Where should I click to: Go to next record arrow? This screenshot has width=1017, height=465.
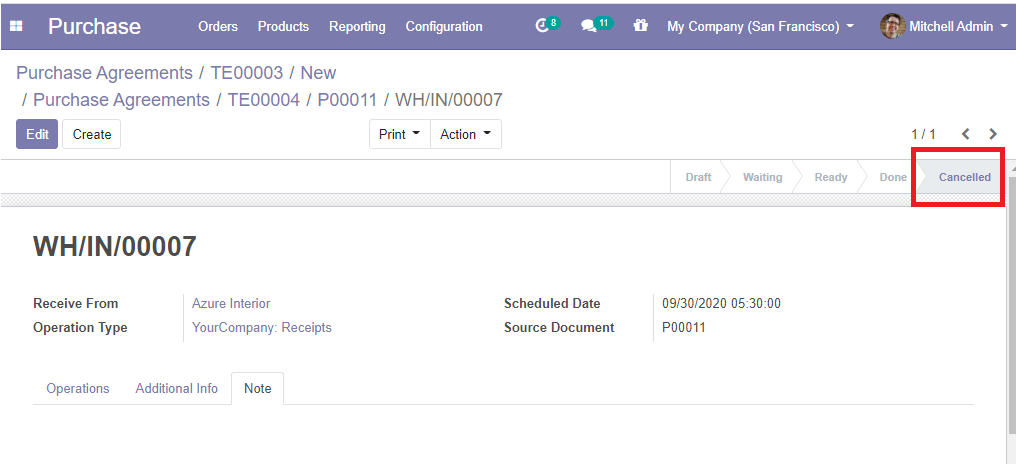point(993,134)
